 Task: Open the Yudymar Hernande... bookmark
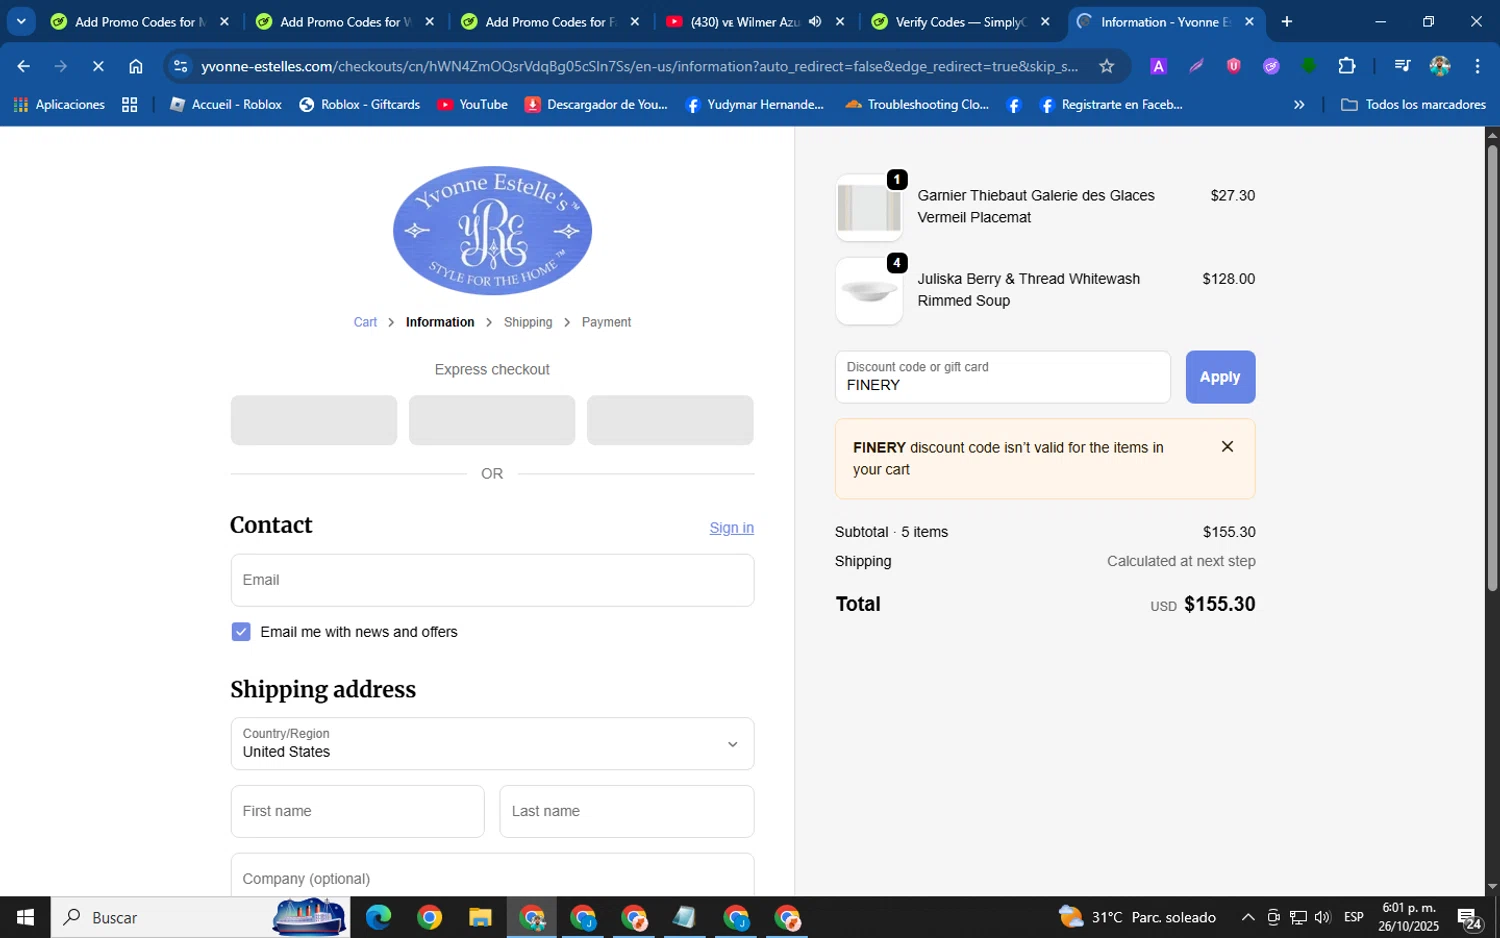pos(755,104)
